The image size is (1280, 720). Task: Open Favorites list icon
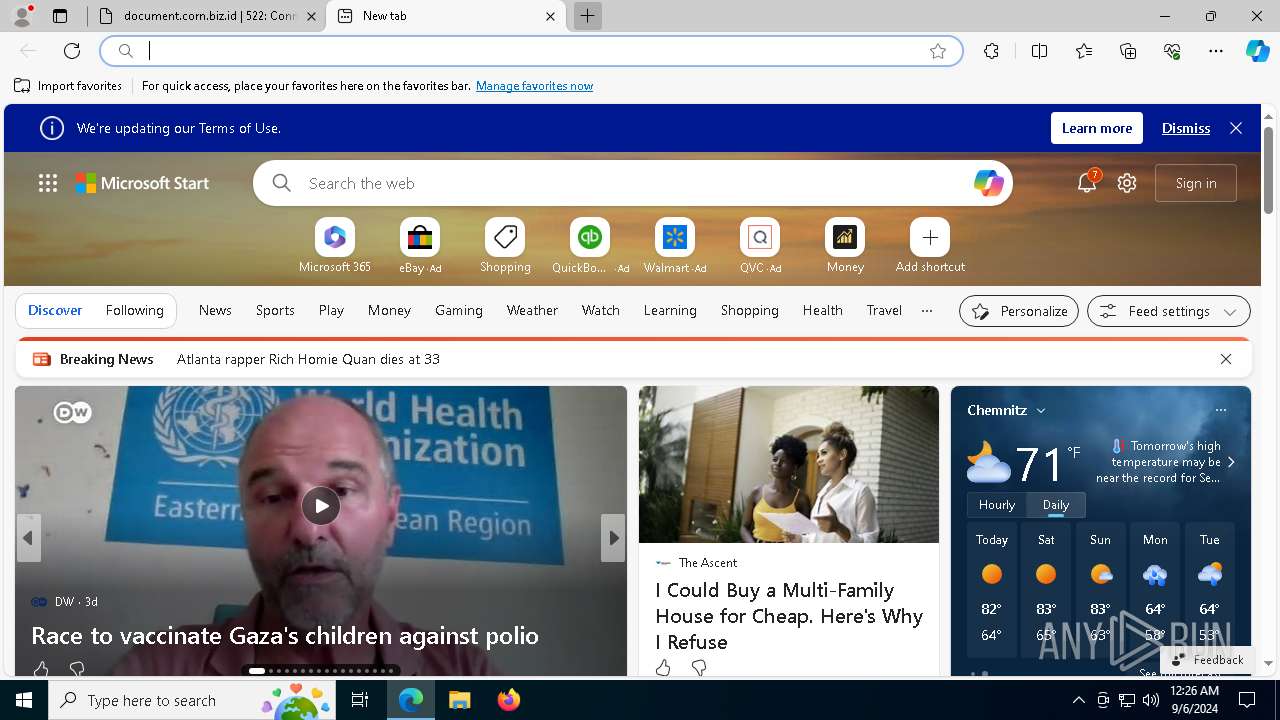click(1084, 51)
